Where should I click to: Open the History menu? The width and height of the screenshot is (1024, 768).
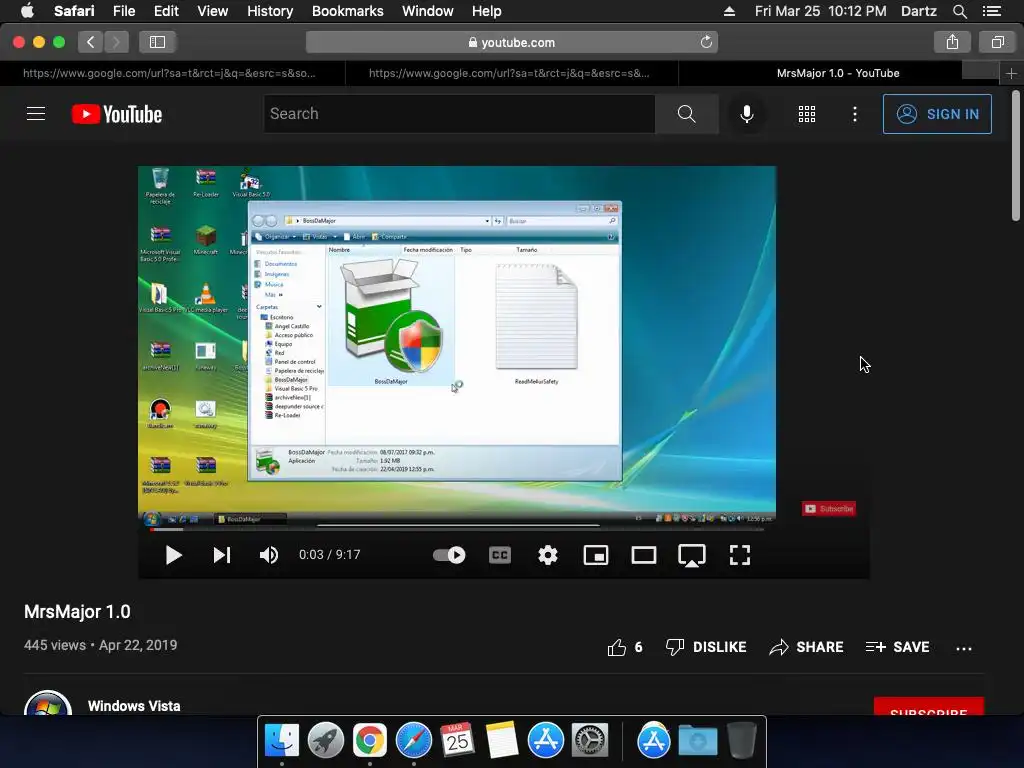click(x=270, y=11)
